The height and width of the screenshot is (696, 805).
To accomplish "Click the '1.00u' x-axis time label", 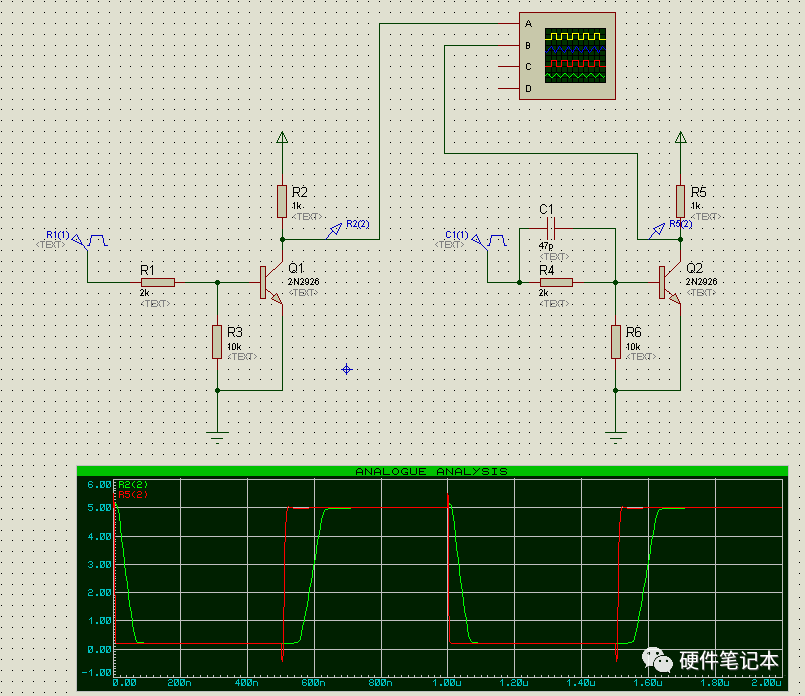I will [447, 683].
